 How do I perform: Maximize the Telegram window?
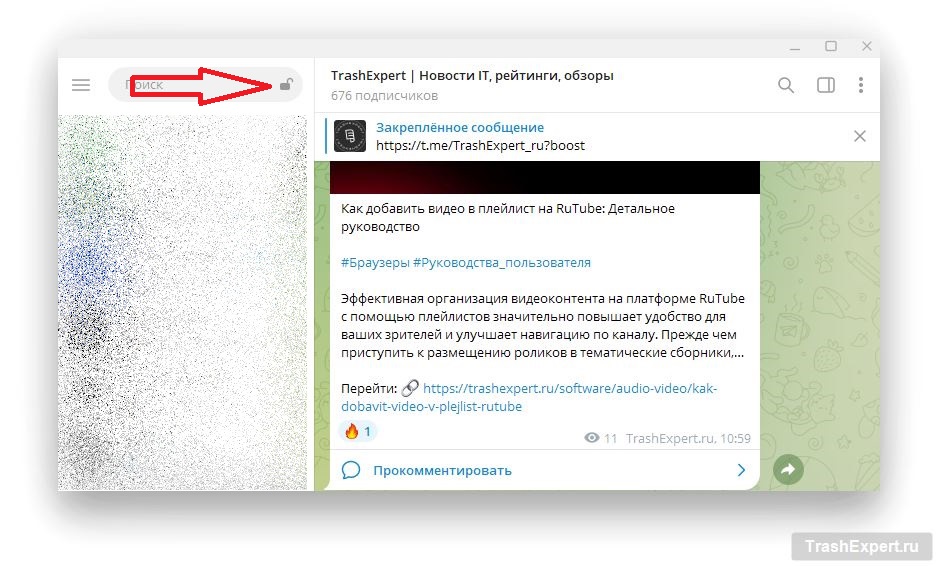coord(830,46)
